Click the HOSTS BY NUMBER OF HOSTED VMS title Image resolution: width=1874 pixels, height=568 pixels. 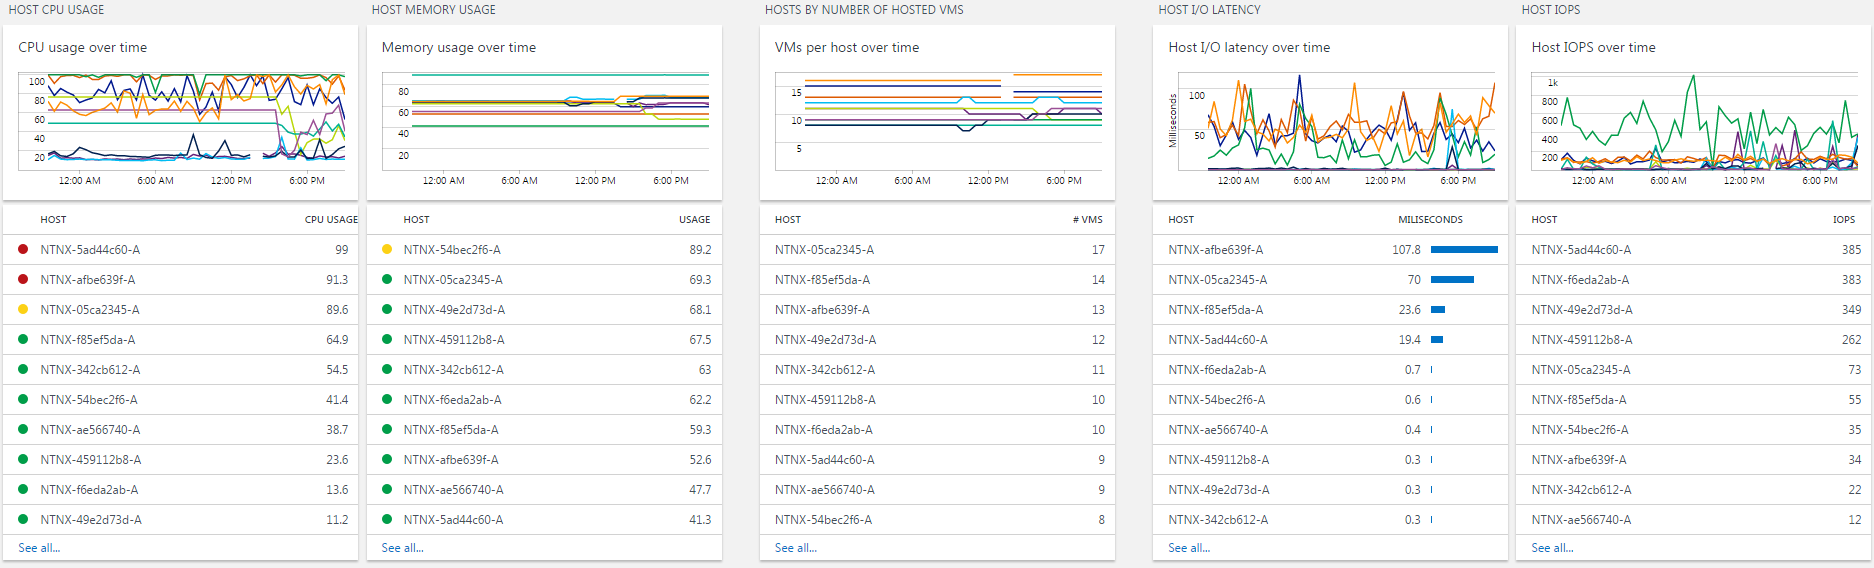point(864,10)
